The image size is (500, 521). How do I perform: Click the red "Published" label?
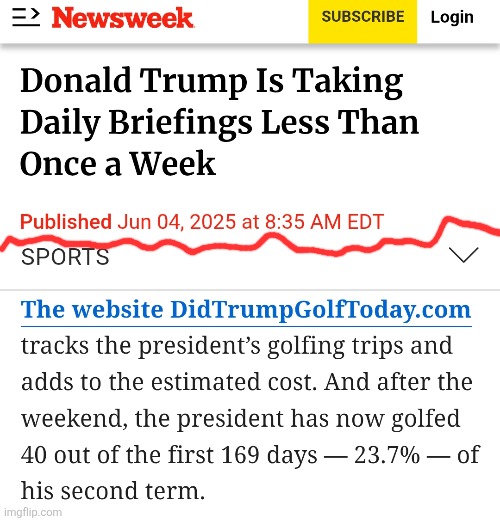pos(66,222)
